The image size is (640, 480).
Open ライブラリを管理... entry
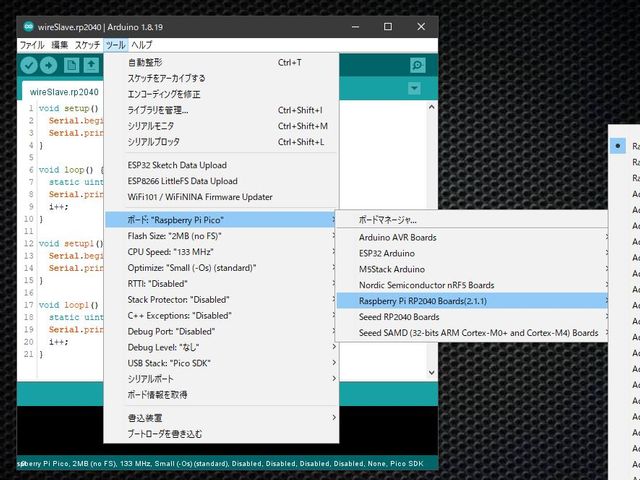tap(221, 110)
